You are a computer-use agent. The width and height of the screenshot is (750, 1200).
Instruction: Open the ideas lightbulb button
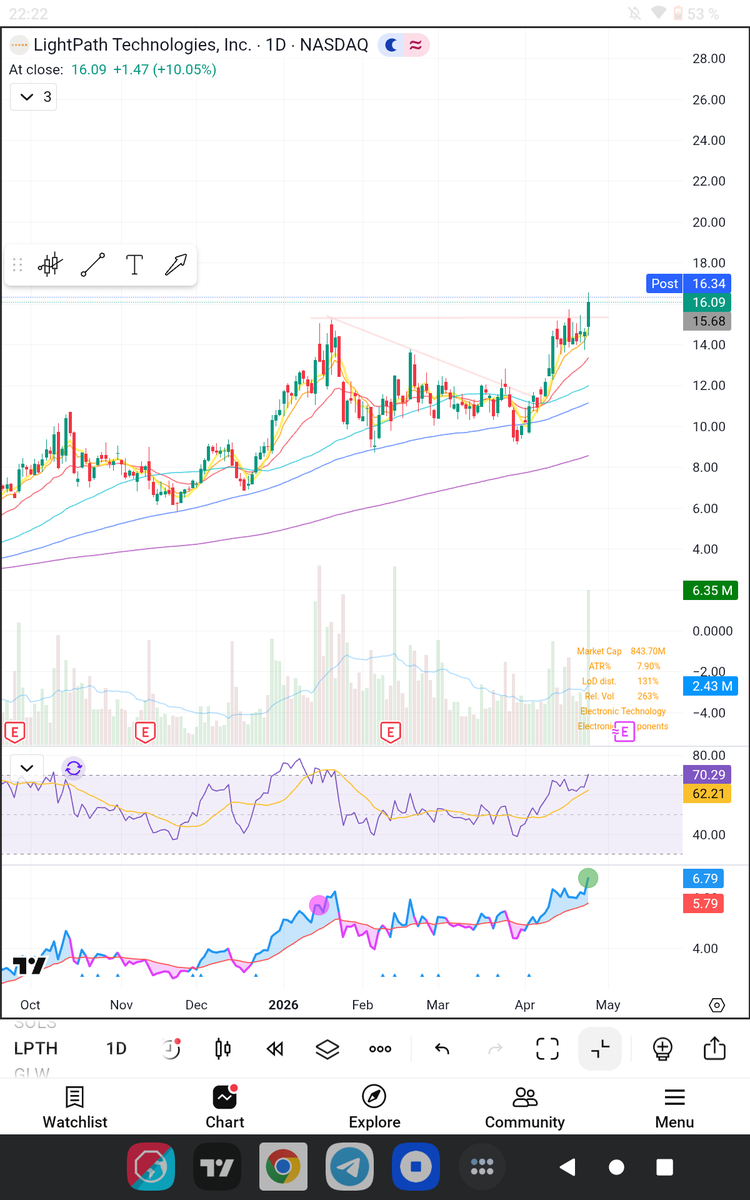pyautogui.click(x=662, y=1048)
